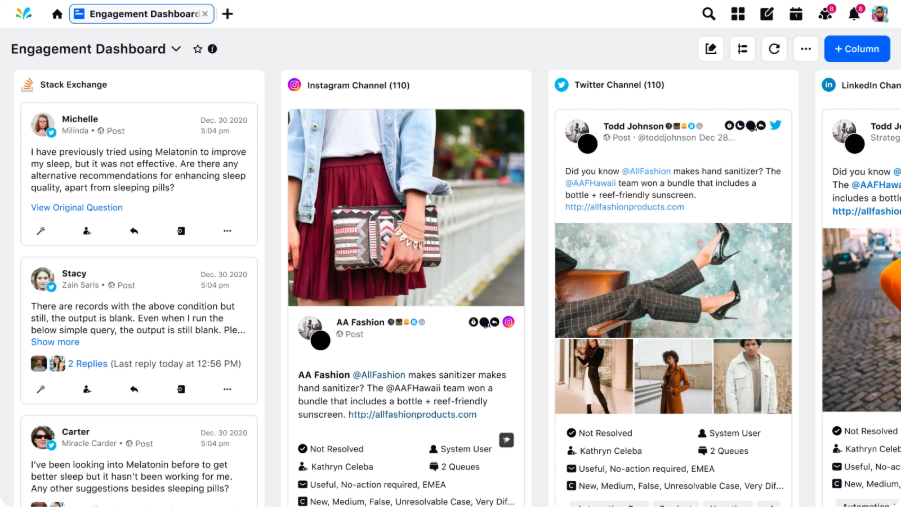Open the white jacket thumbnail in tweet
The width and height of the screenshot is (901, 507).
click(752, 377)
